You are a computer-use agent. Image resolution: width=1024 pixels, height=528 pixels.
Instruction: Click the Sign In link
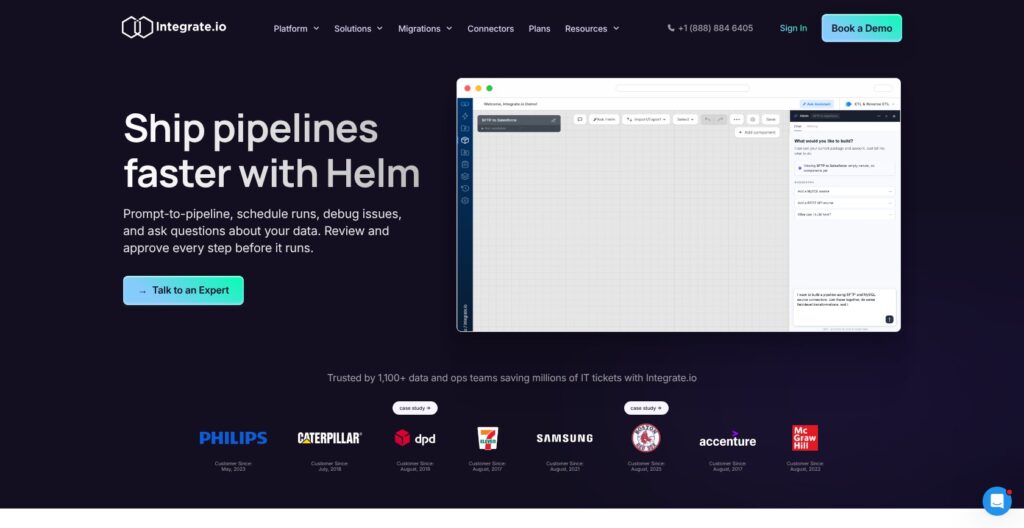793,28
